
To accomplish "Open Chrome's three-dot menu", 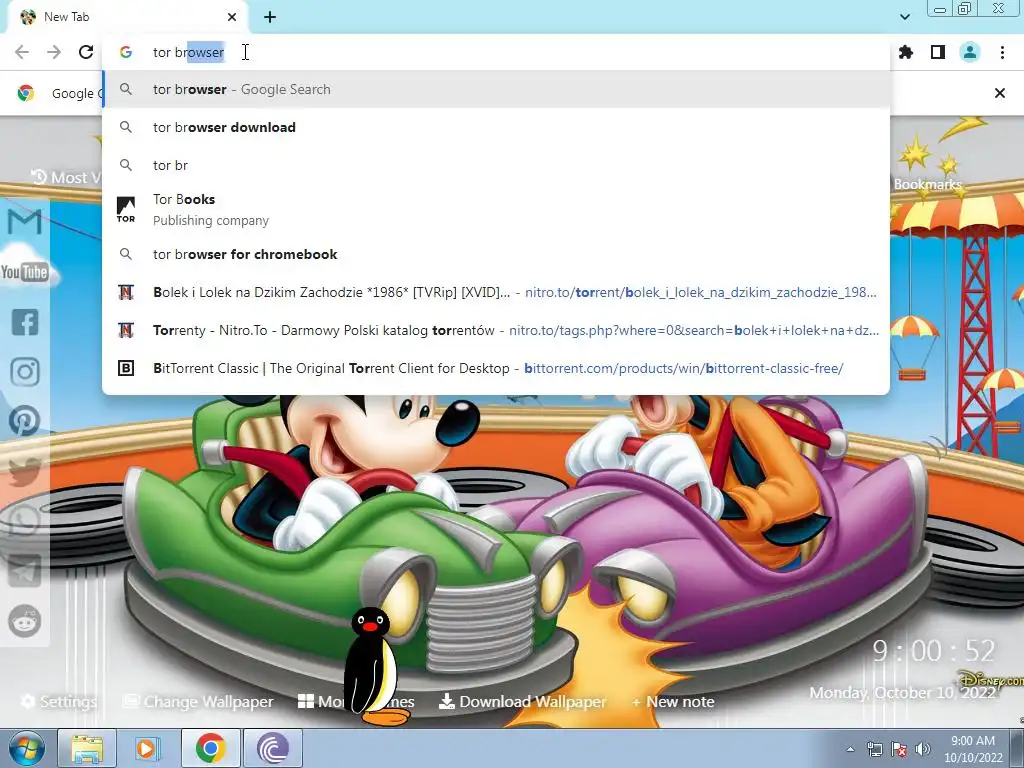I will (1002, 52).
